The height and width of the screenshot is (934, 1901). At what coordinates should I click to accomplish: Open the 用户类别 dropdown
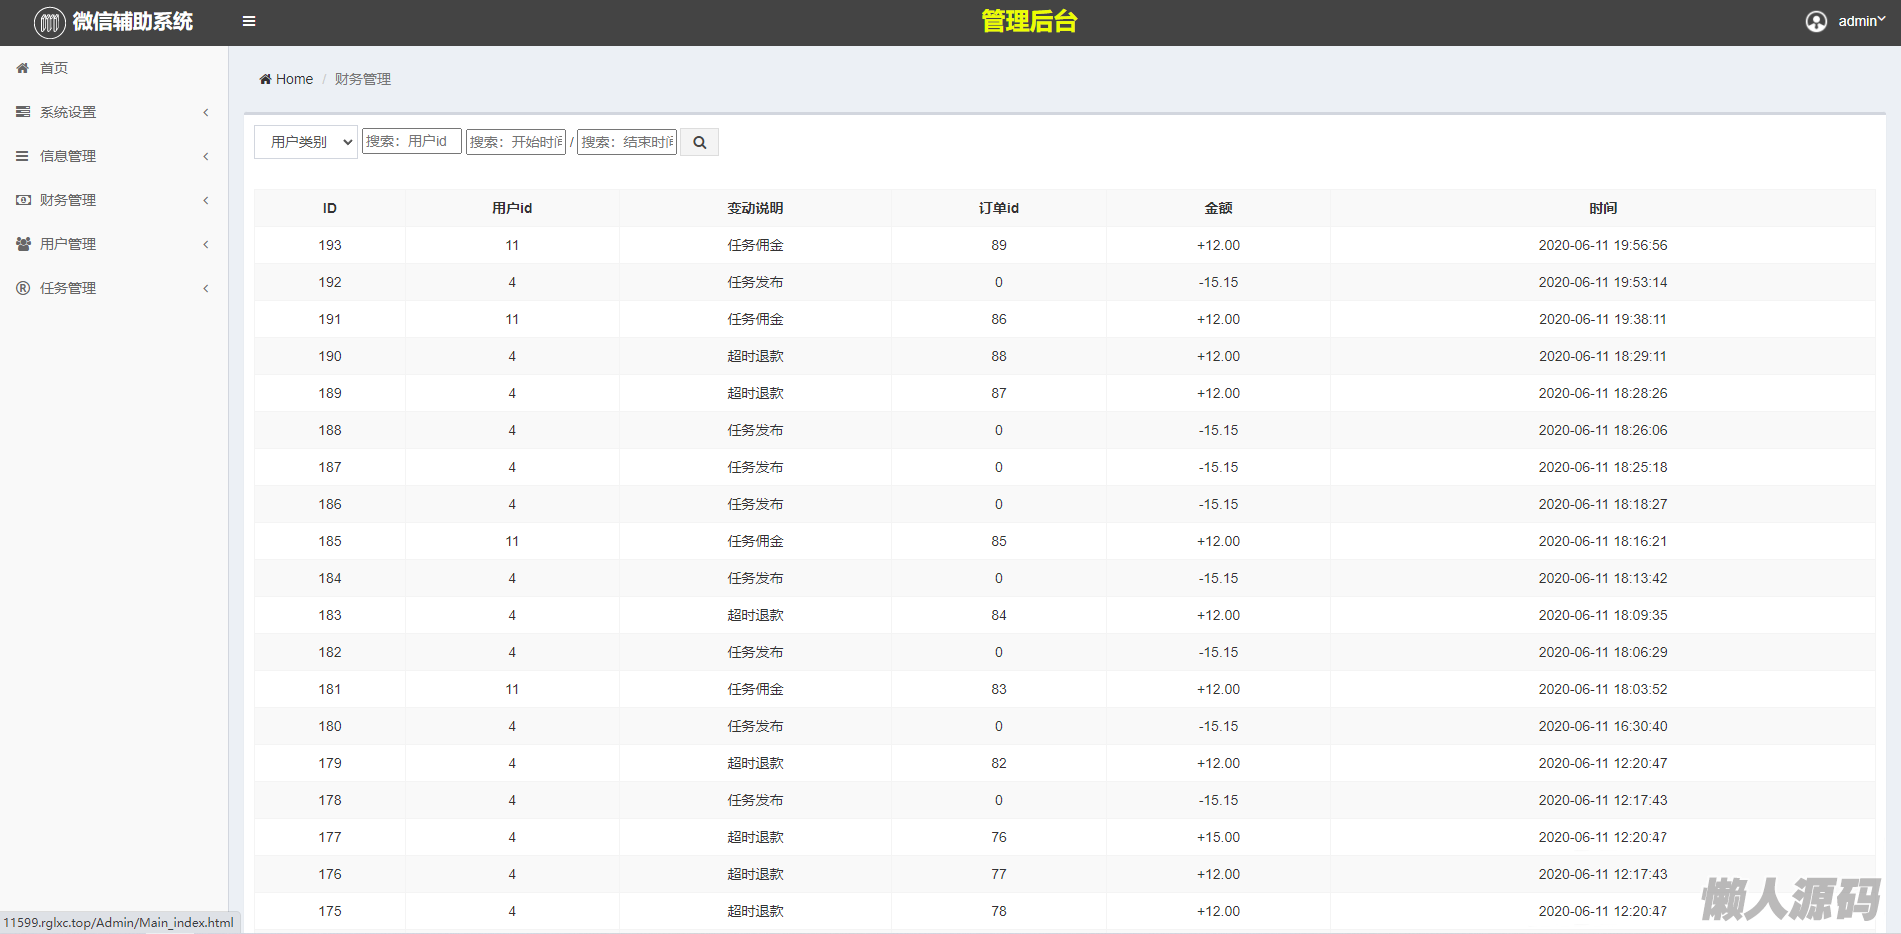click(x=306, y=142)
